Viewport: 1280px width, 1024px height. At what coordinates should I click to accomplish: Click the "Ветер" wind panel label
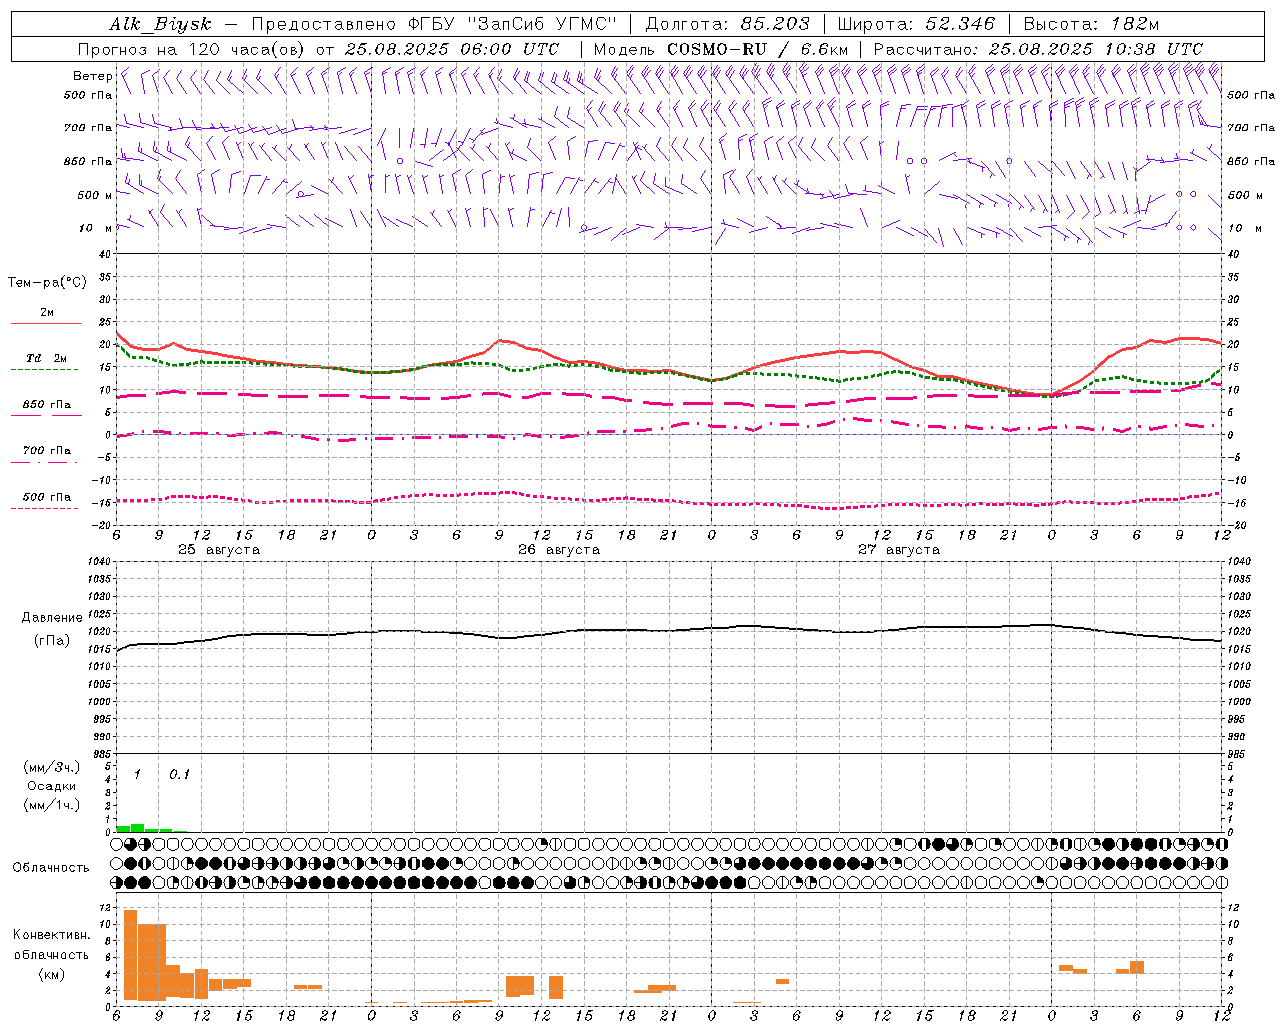click(92, 76)
